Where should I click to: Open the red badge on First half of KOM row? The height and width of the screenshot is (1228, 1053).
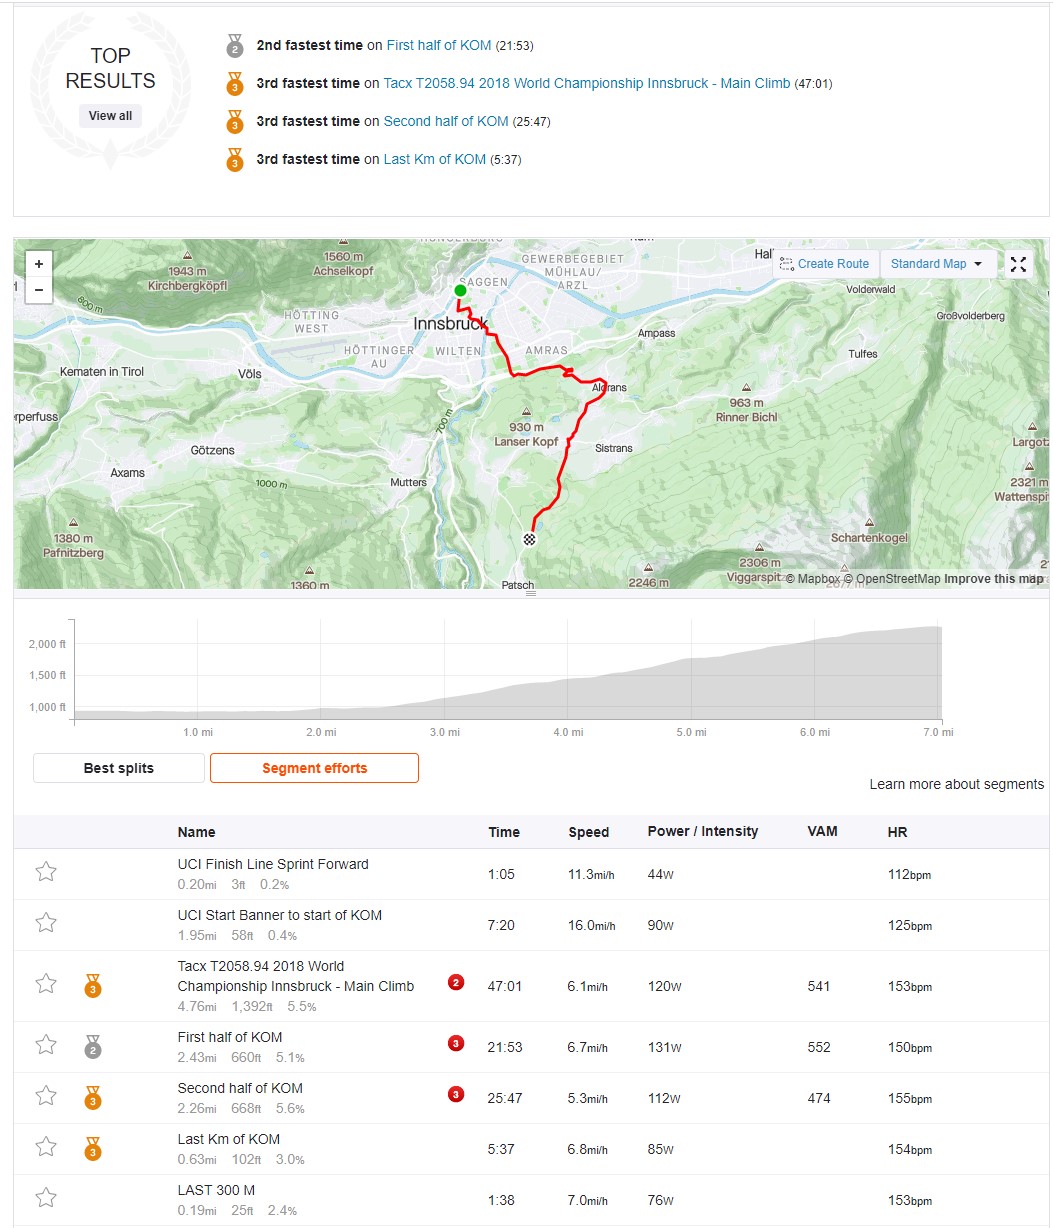[456, 1044]
